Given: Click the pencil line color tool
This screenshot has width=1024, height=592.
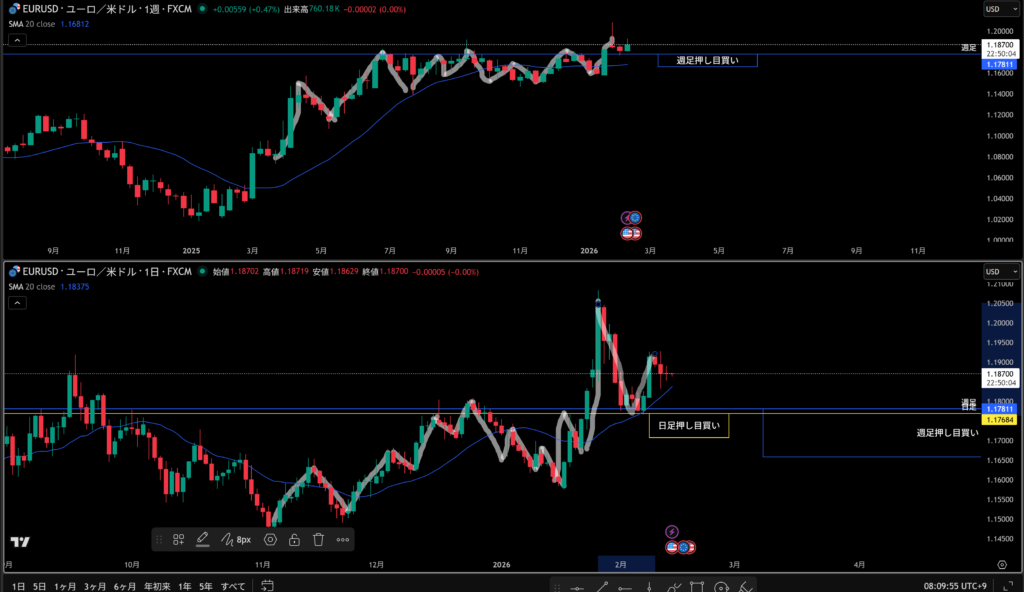Looking at the screenshot, I should point(203,539).
